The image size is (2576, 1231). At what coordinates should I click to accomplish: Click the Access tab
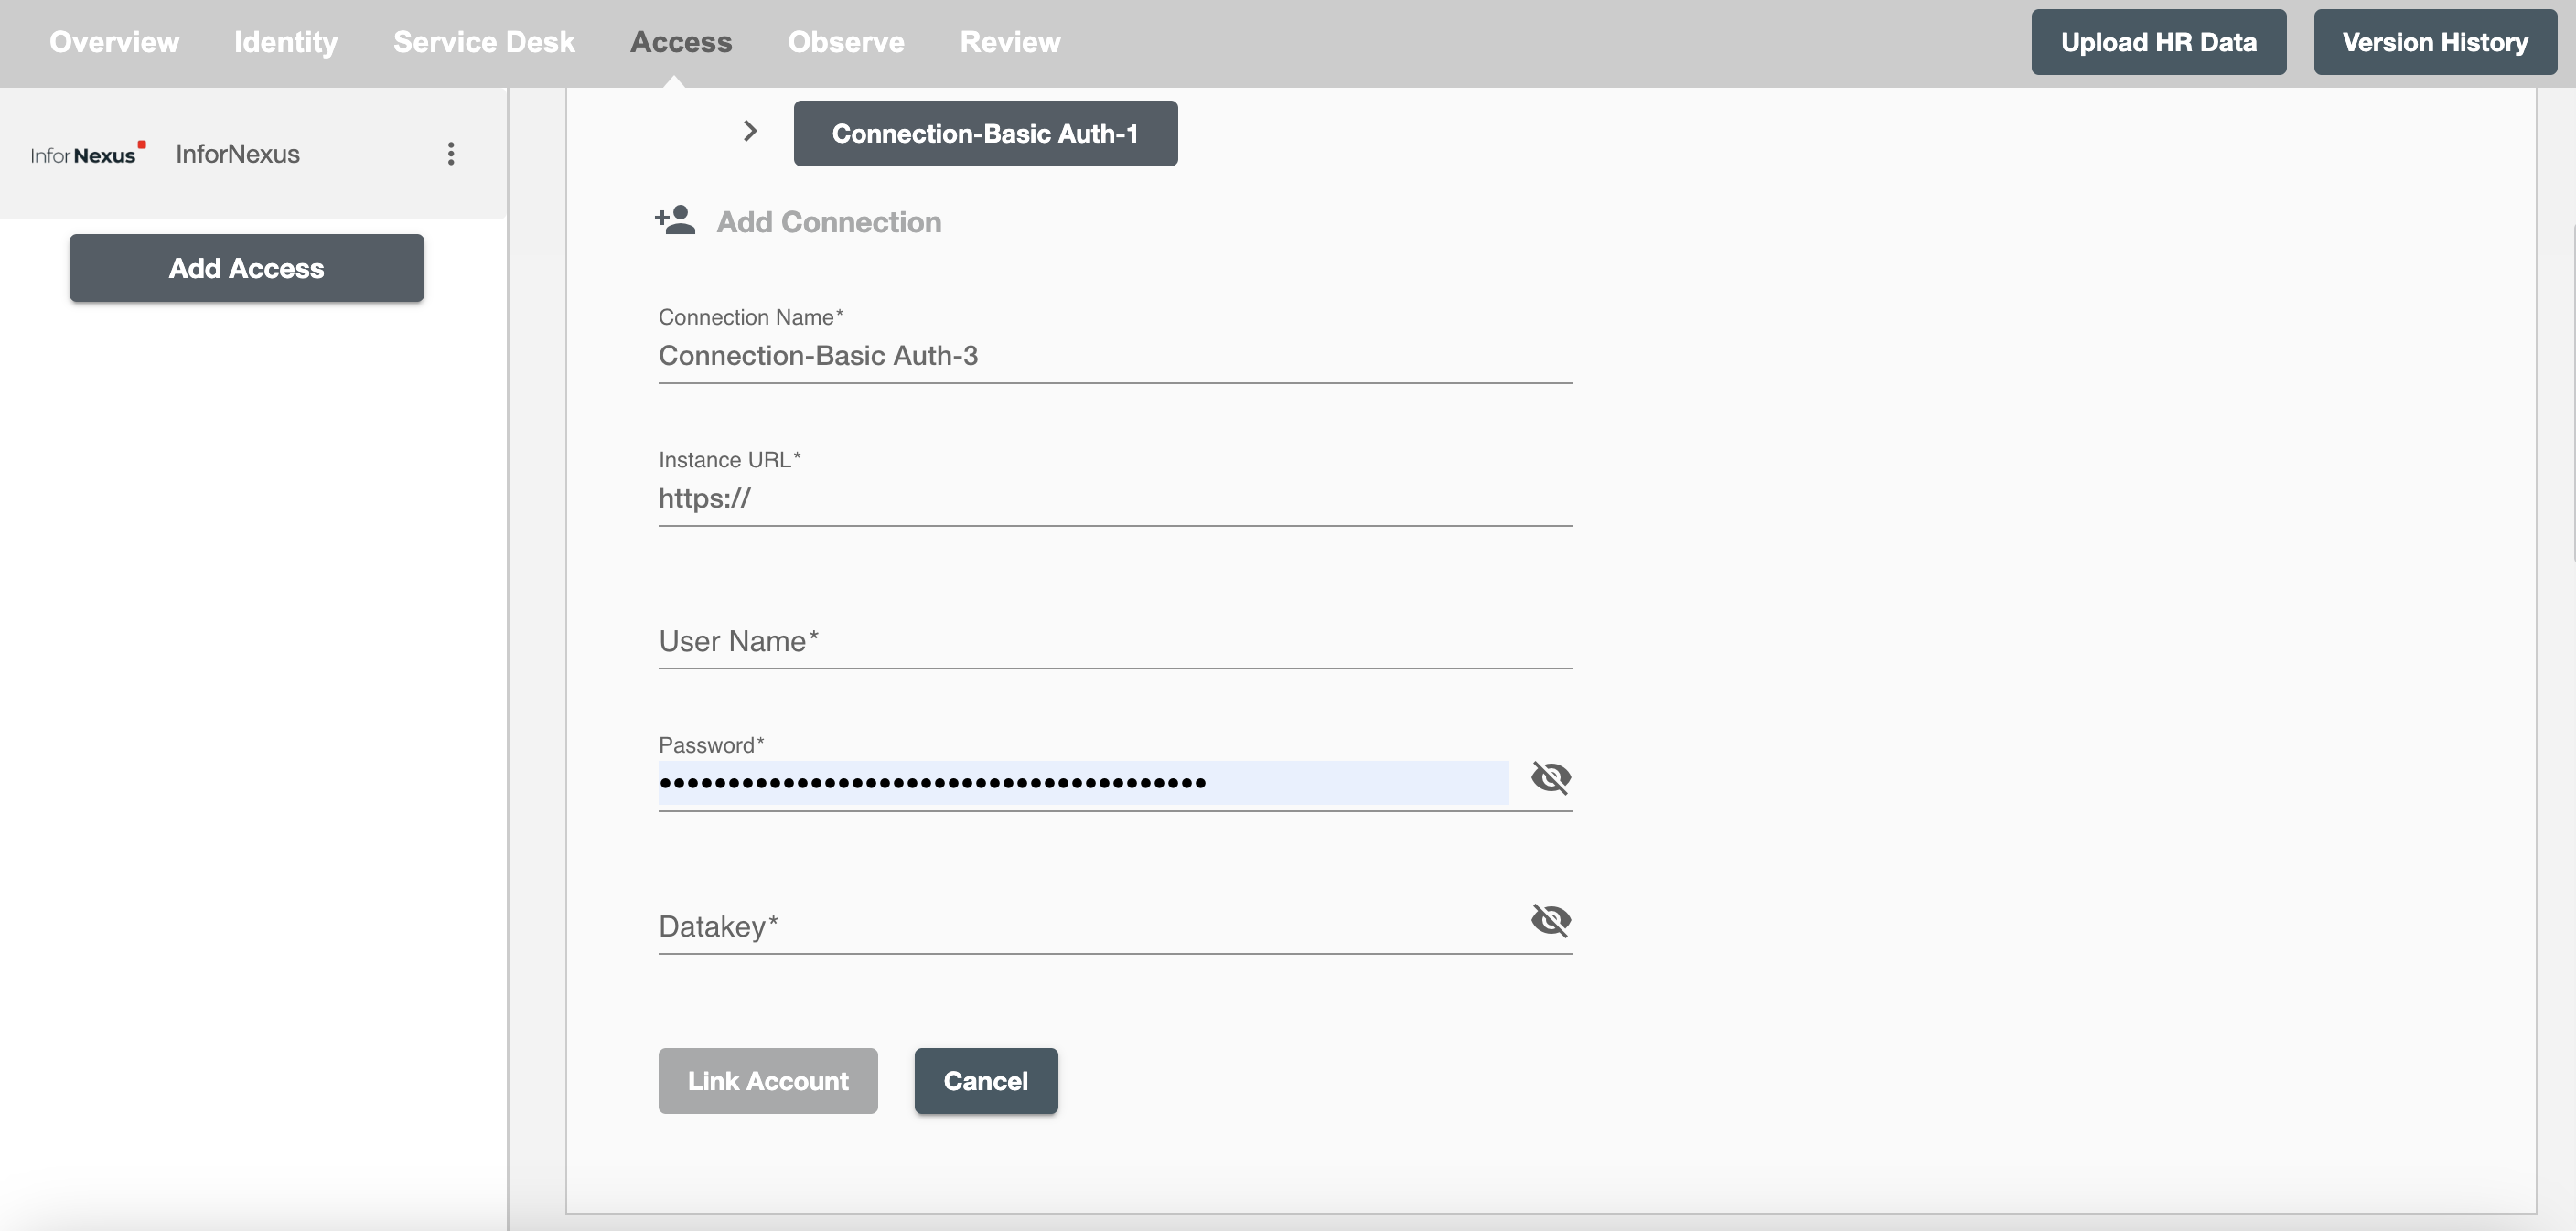(x=681, y=39)
